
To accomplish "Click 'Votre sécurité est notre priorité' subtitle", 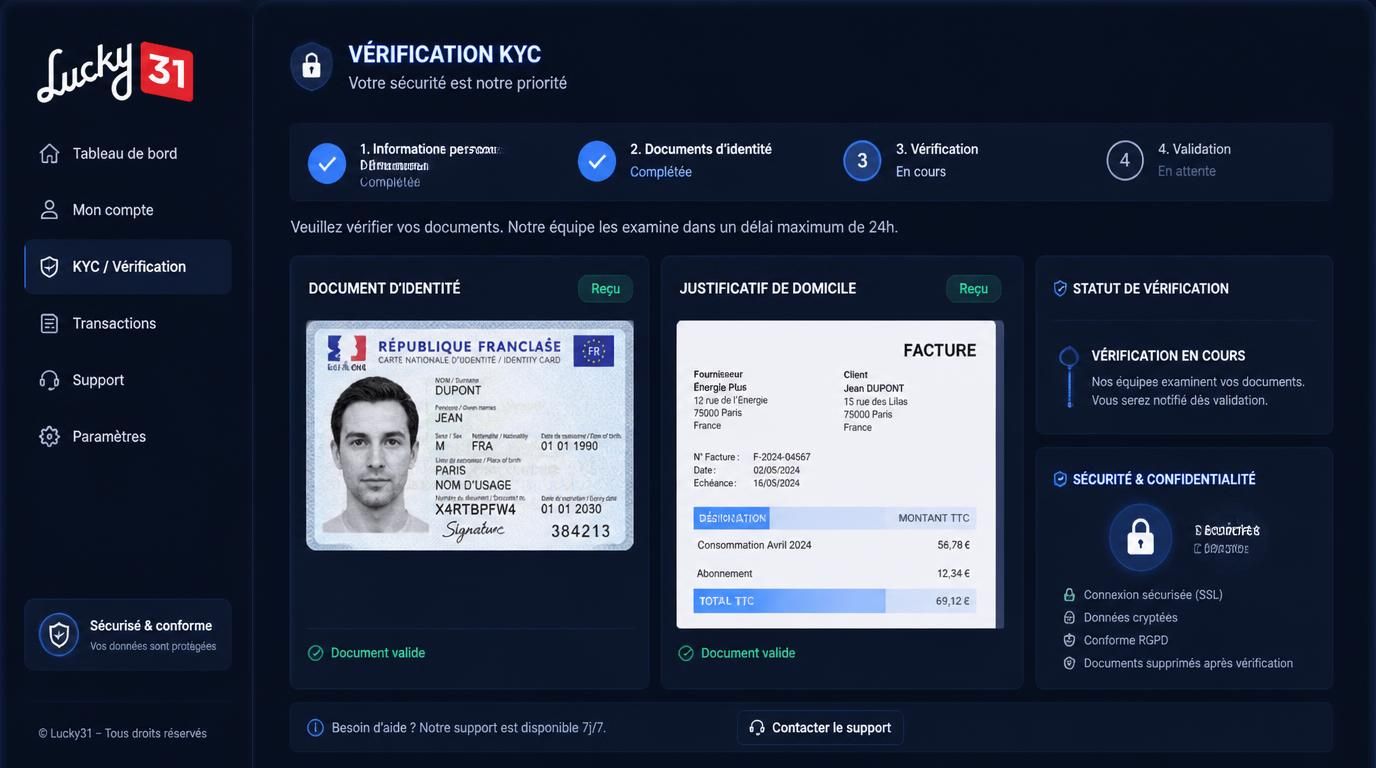I will tap(458, 83).
